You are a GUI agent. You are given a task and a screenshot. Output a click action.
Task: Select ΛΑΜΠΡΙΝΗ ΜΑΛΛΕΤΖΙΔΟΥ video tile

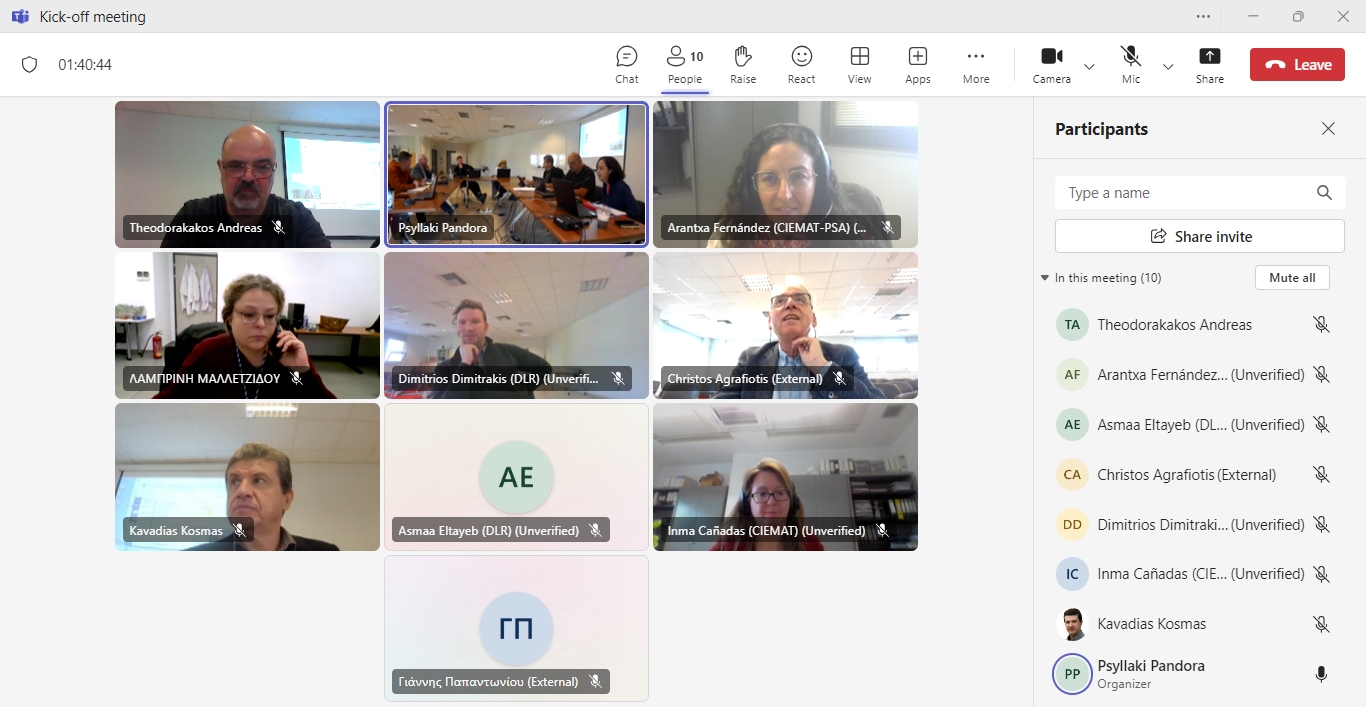[x=247, y=325]
